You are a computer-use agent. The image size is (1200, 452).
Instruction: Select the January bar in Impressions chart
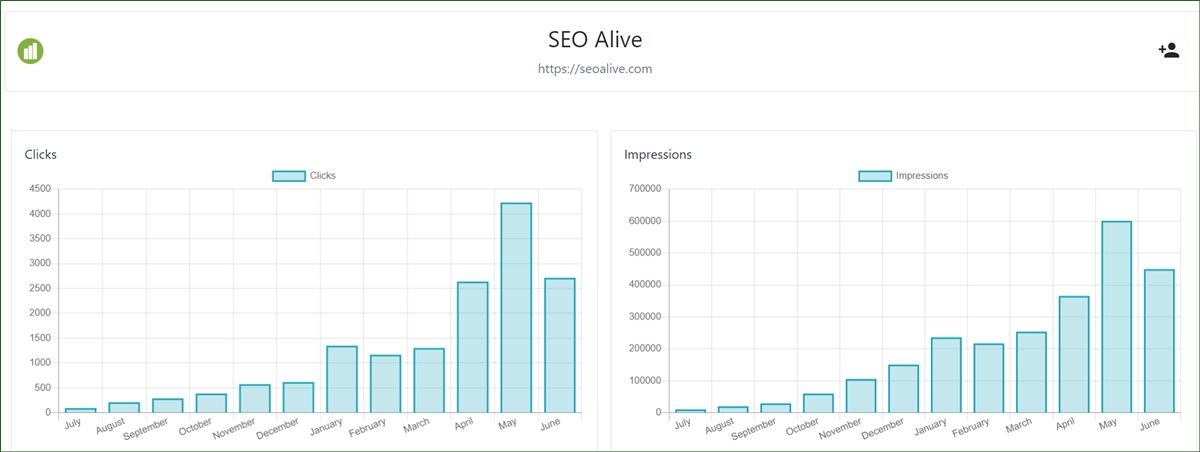click(x=946, y=375)
